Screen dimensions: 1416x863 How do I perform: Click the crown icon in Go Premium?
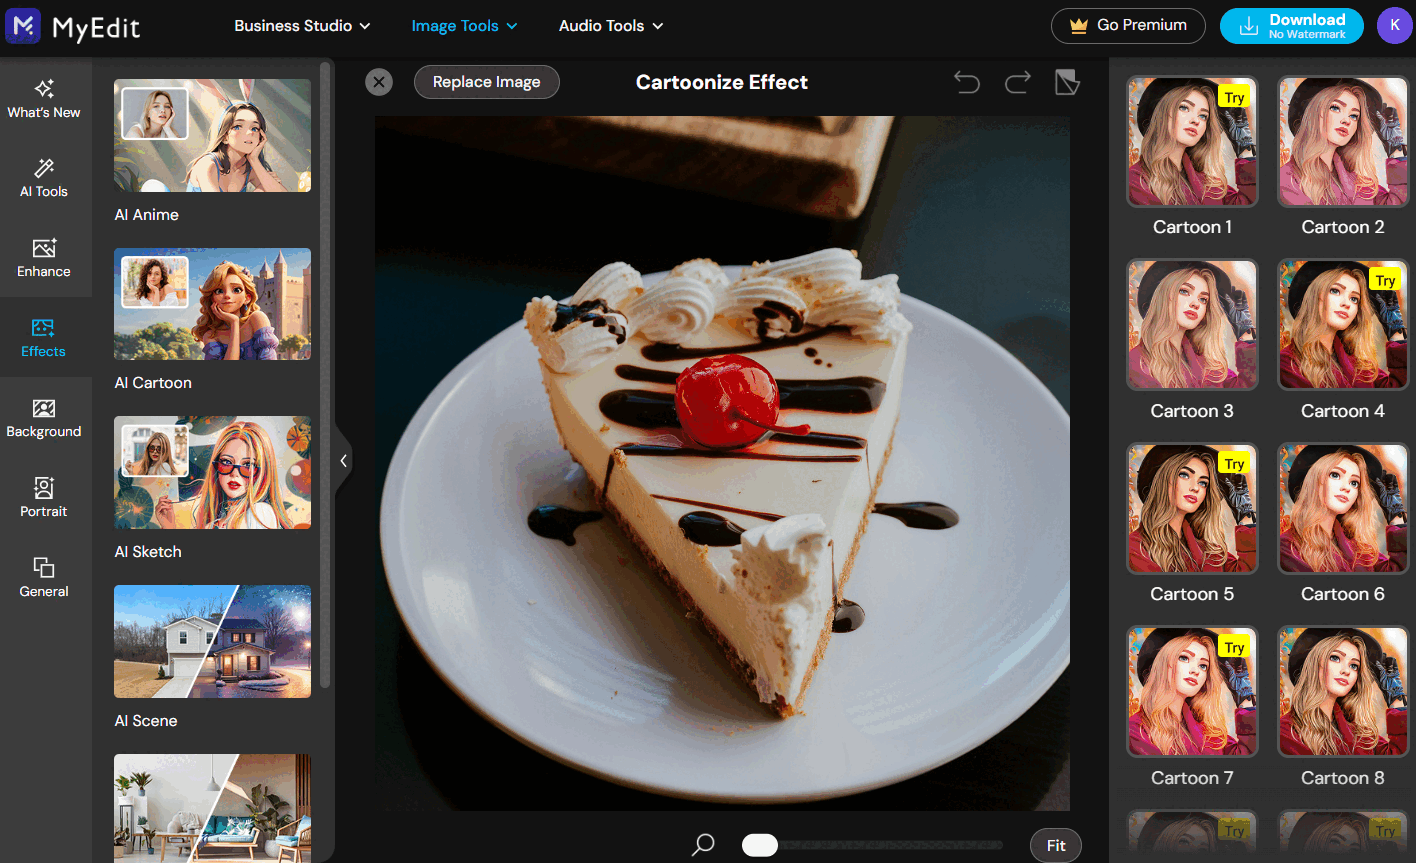pyautogui.click(x=1079, y=26)
